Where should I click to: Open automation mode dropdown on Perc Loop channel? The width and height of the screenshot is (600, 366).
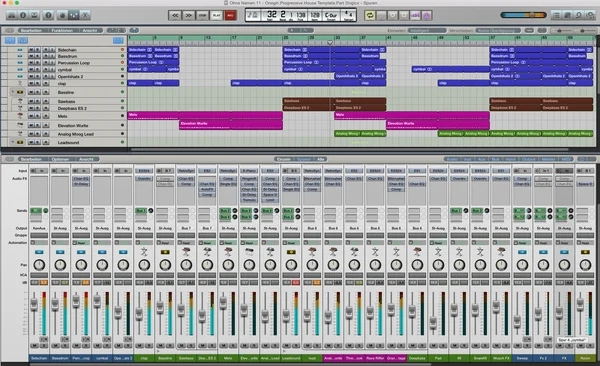[x=81, y=243]
